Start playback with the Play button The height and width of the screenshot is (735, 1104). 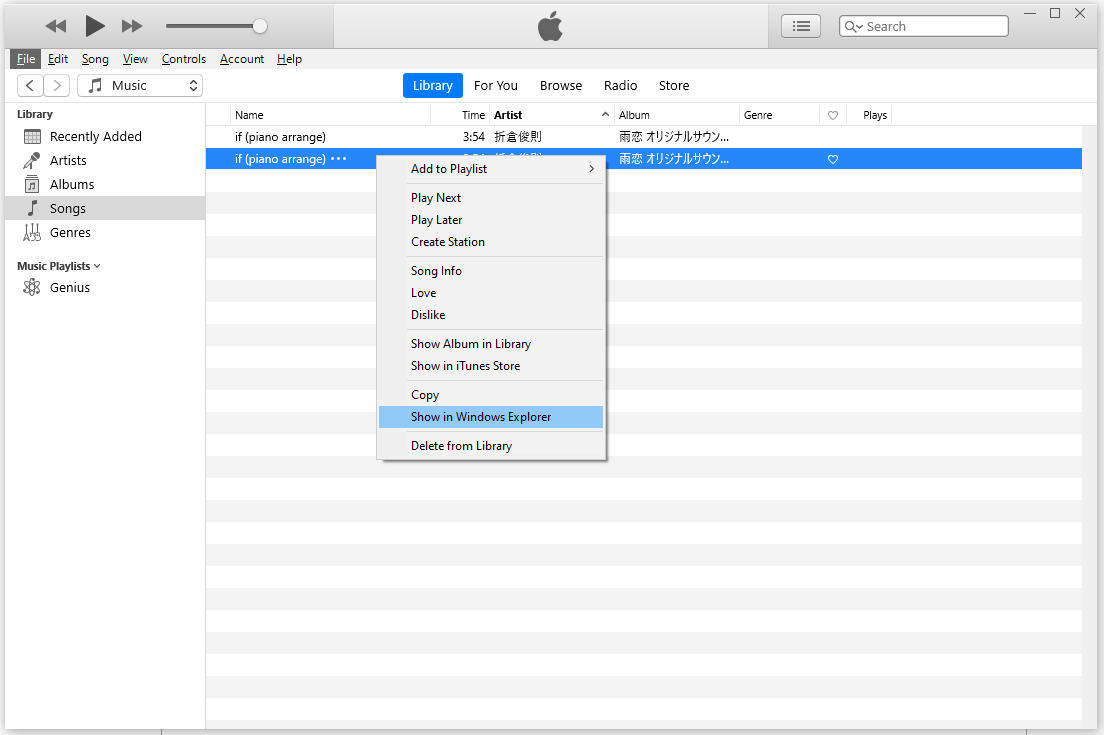[94, 26]
